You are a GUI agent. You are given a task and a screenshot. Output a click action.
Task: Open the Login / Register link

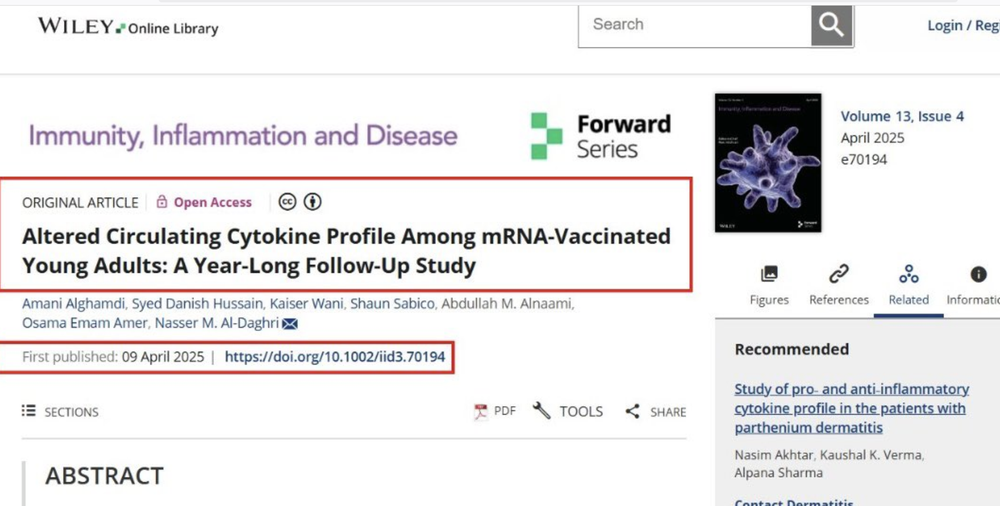(x=963, y=26)
